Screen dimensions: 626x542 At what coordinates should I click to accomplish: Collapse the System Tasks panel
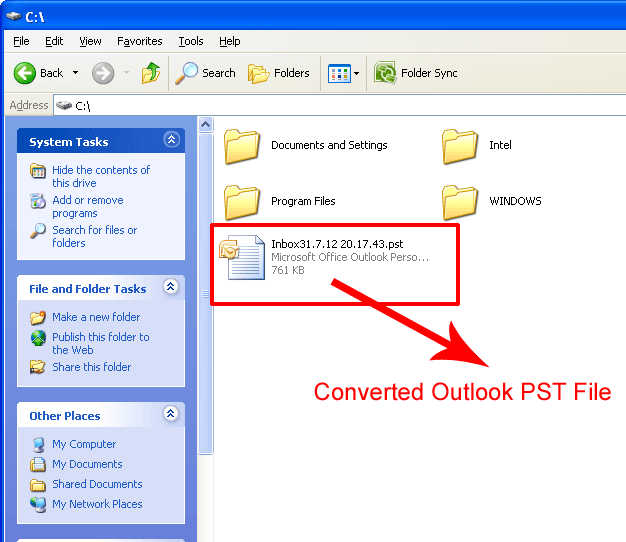pos(171,140)
